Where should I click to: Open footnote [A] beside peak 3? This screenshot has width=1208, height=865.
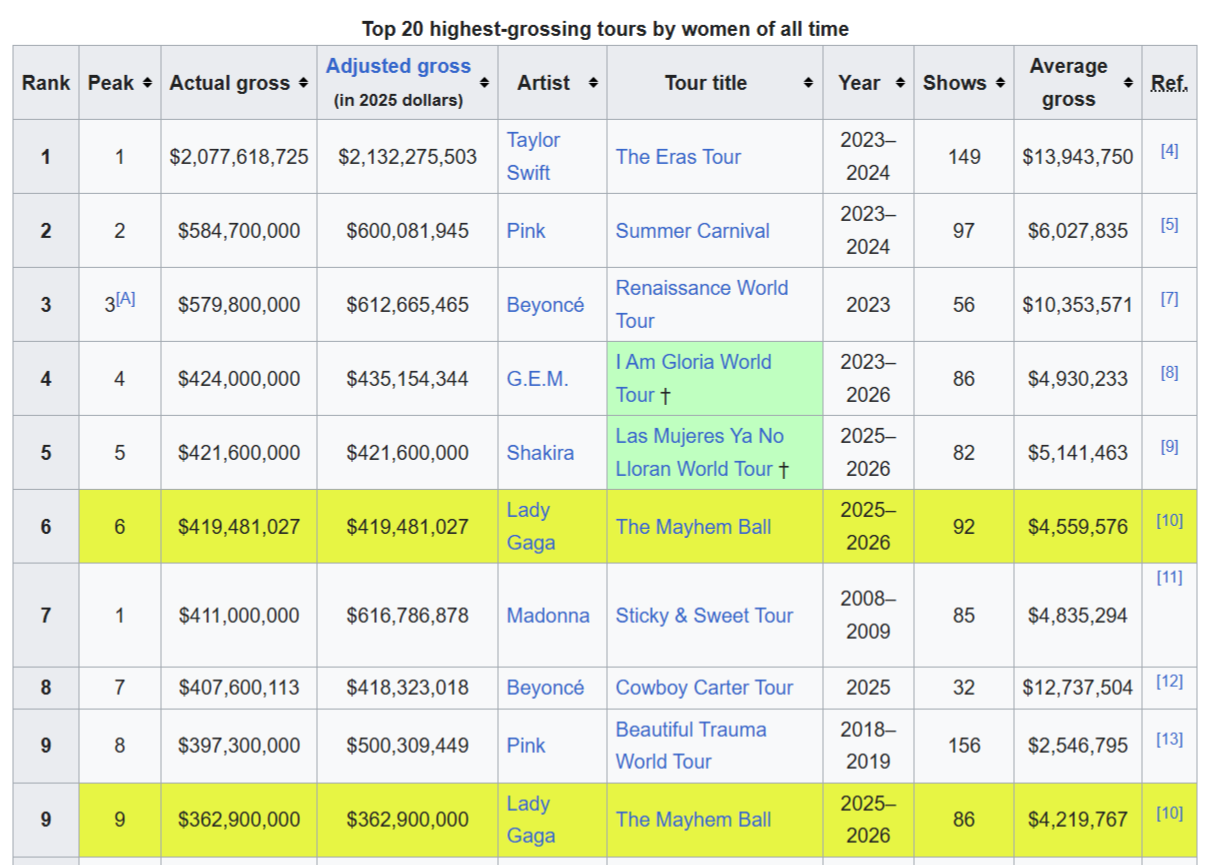click(126, 299)
